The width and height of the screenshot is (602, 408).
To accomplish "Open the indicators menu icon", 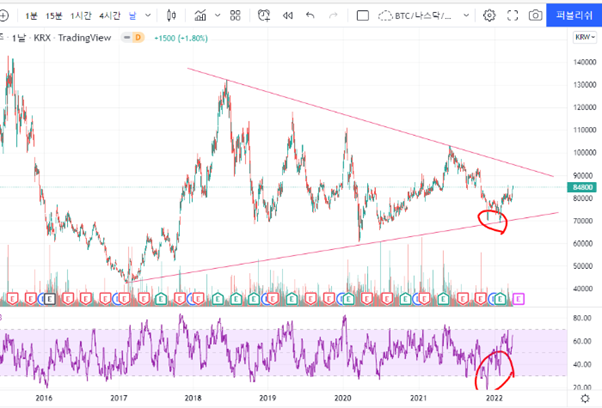I will 204,15.
